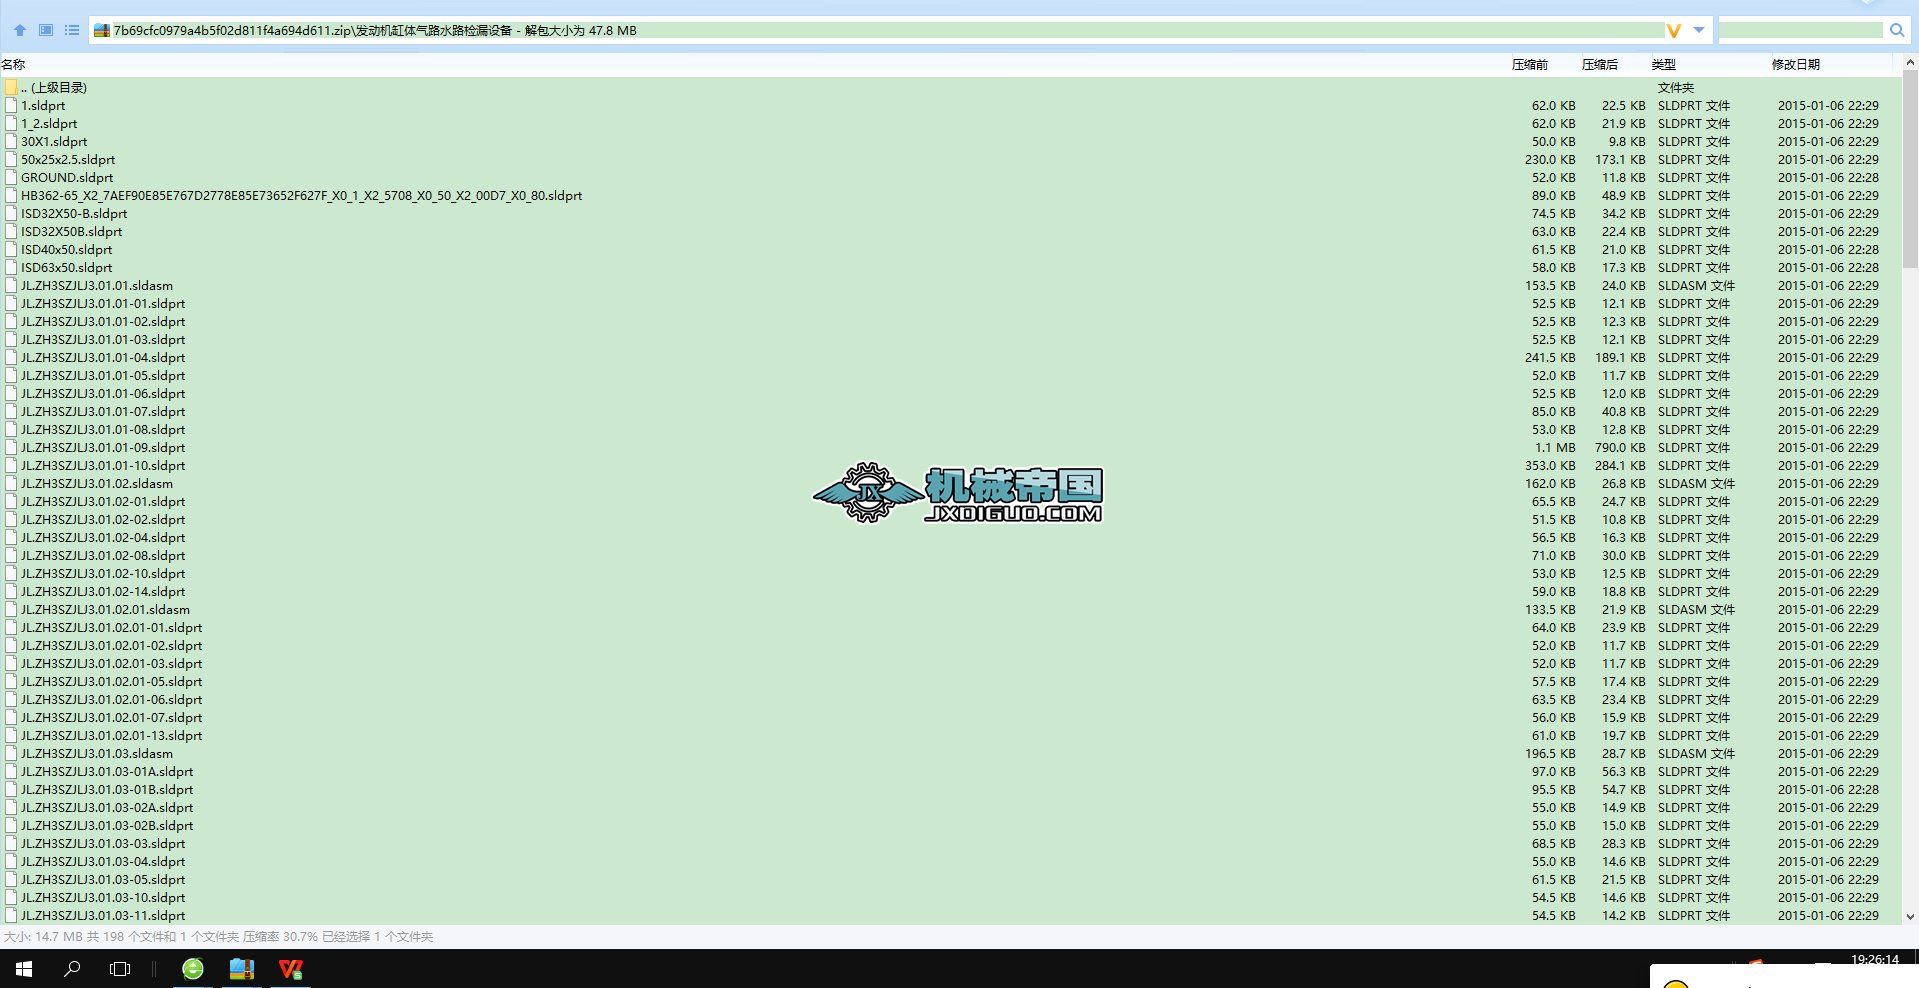Select the file icon of 50x25x2.5.sldprt
1919x988 pixels.
point(11,160)
